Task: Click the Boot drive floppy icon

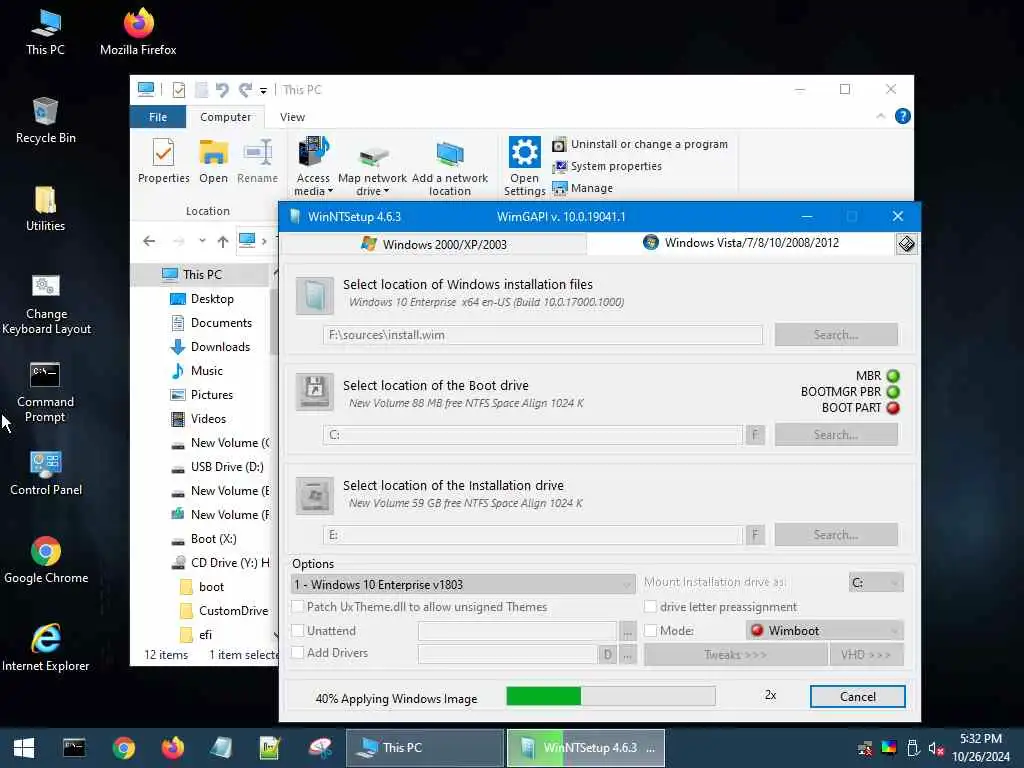Action: 314,391
